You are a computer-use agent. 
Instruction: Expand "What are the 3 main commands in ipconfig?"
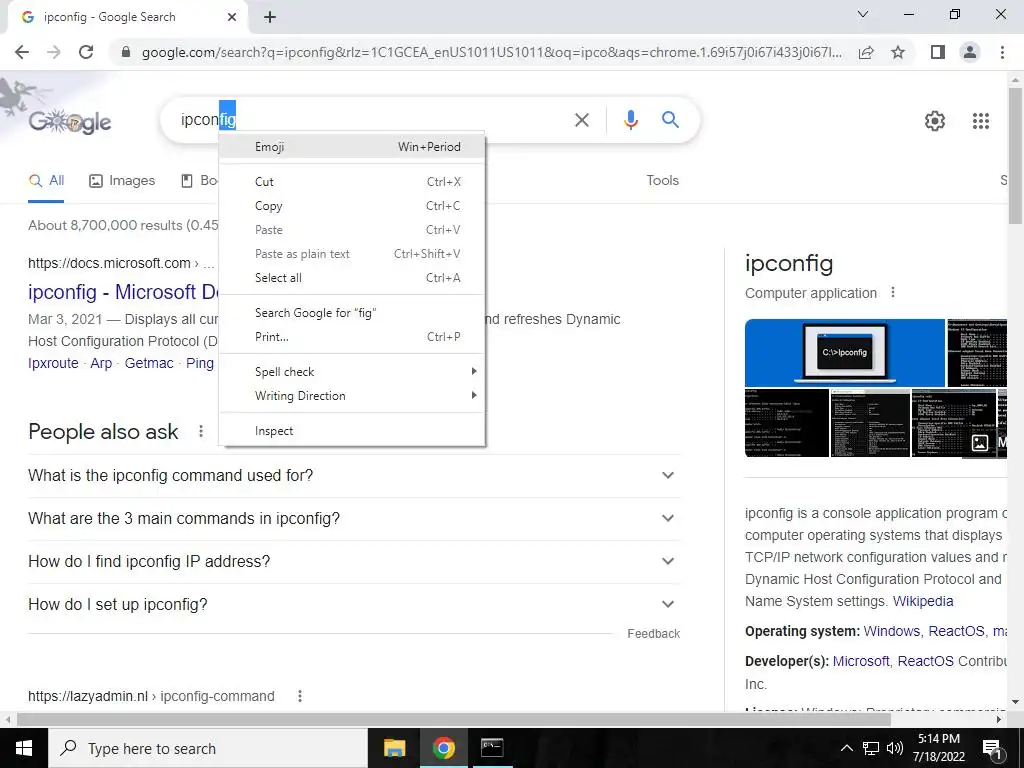[354, 519]
